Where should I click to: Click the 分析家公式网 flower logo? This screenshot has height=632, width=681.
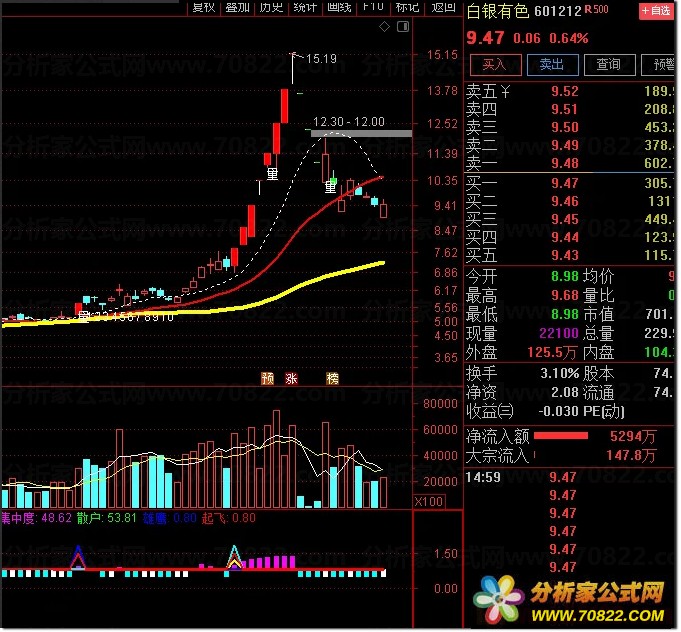point(498,600)
